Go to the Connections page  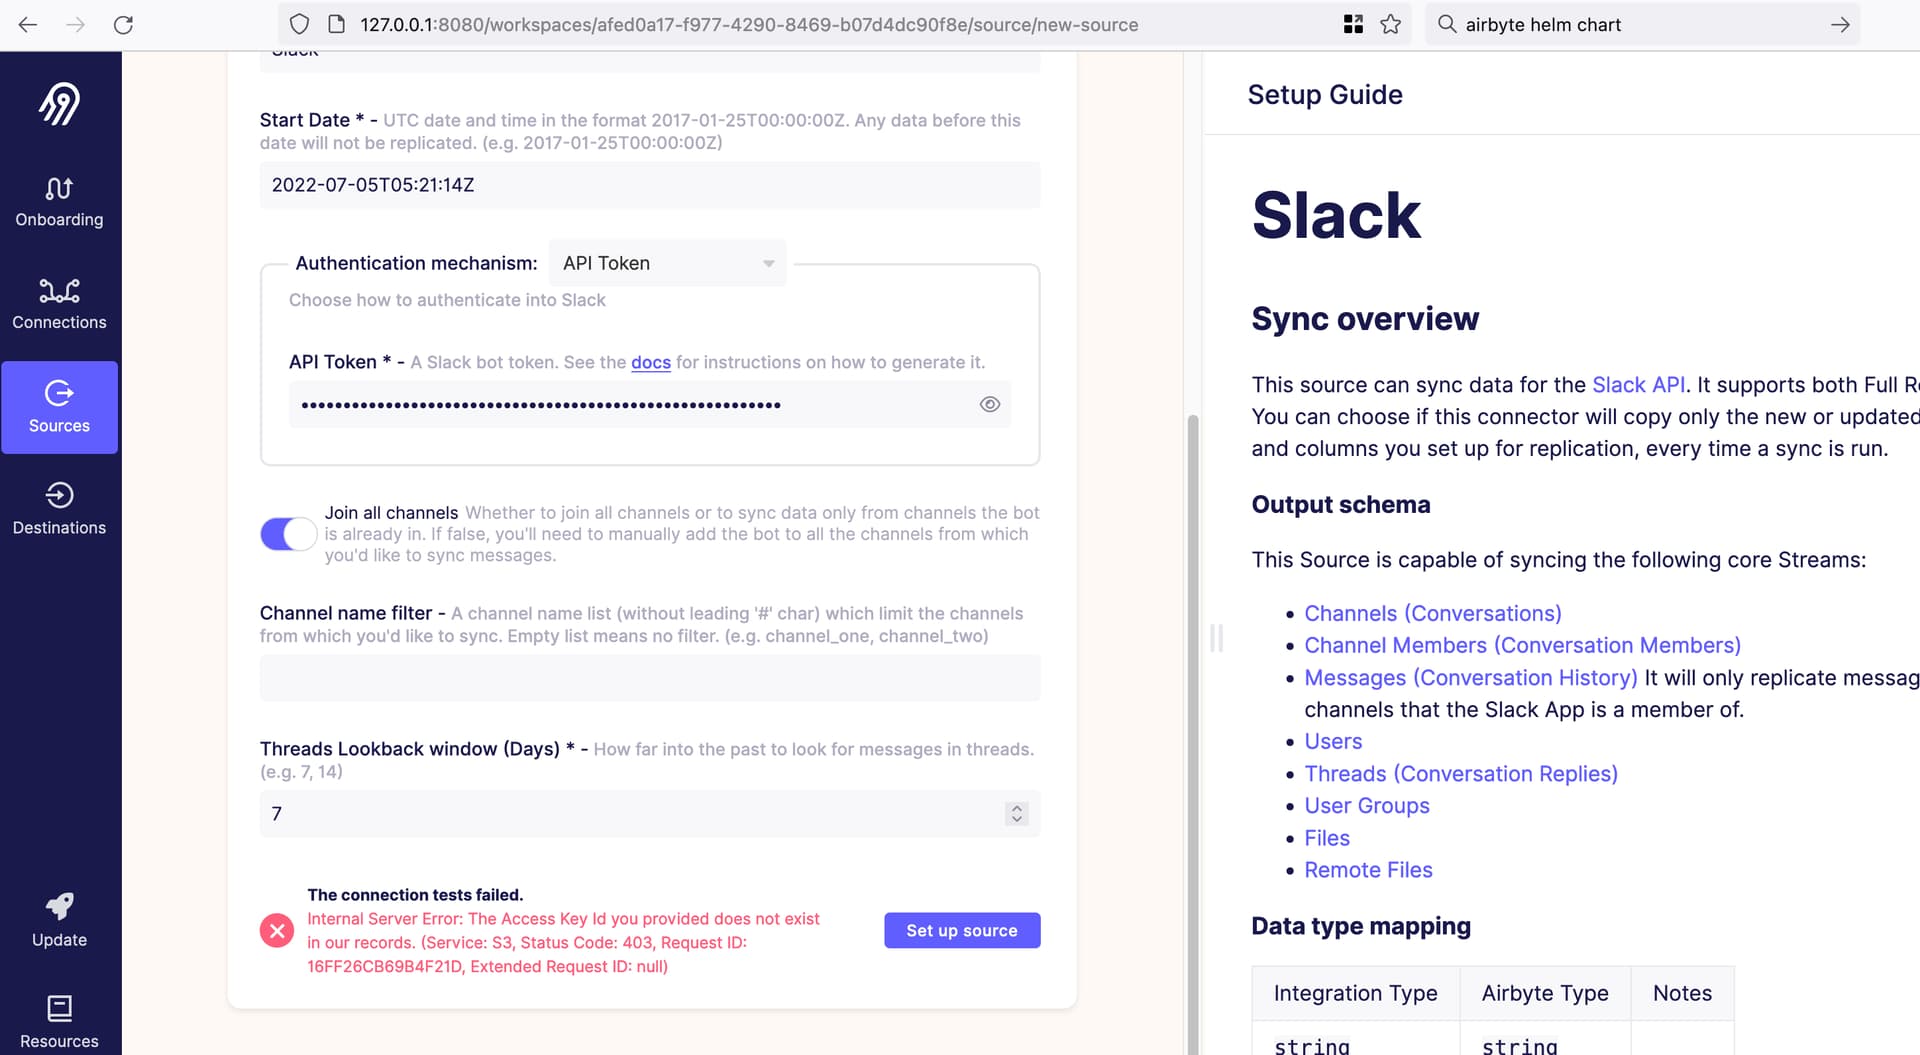pos(59,304)
